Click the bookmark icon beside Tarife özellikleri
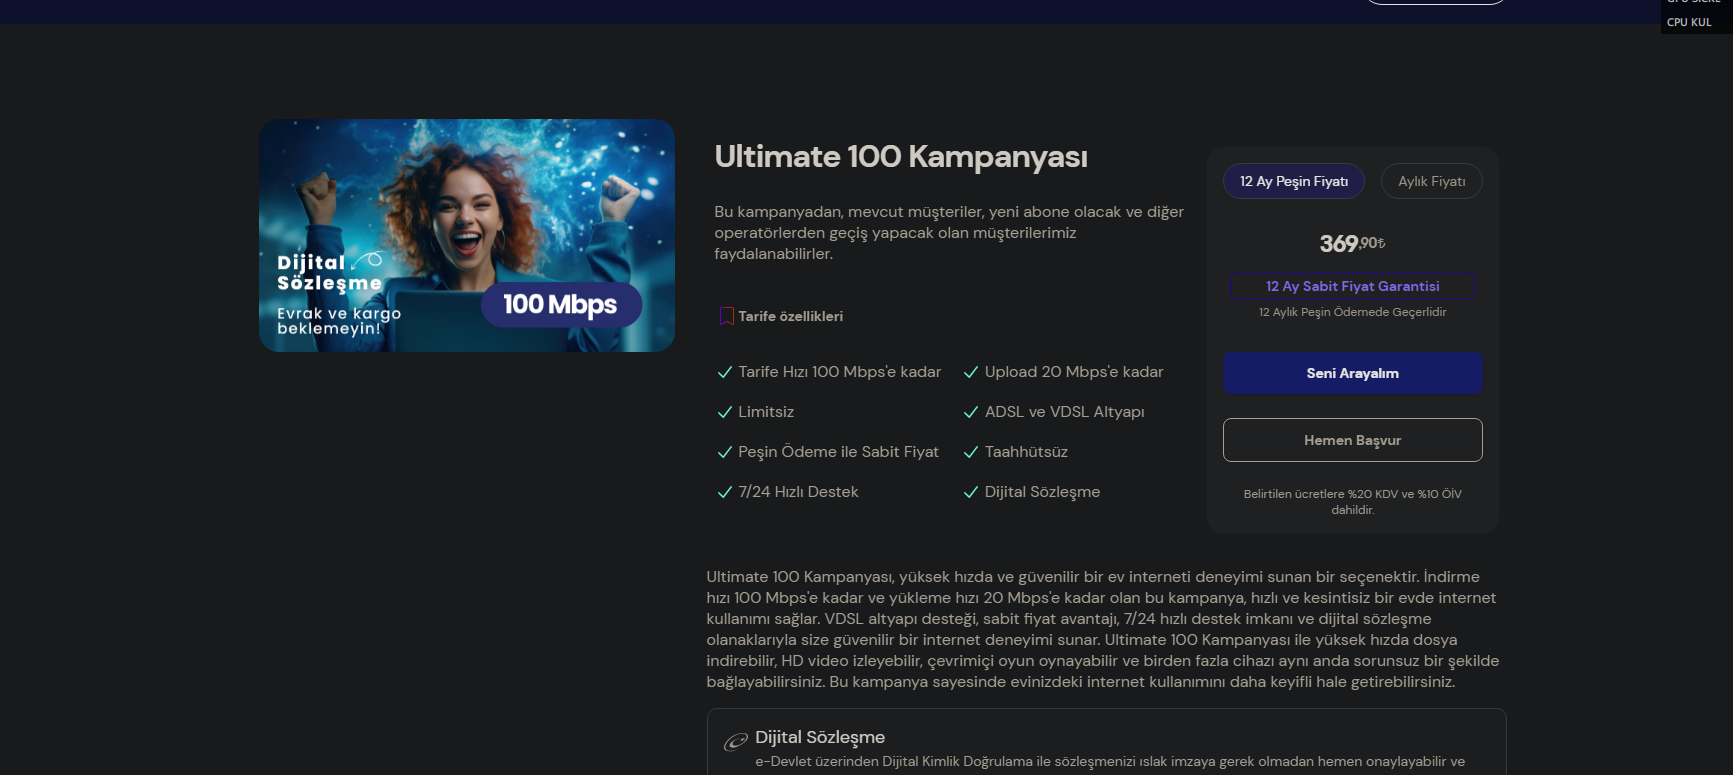1733x775 pixels. [727, 316]
